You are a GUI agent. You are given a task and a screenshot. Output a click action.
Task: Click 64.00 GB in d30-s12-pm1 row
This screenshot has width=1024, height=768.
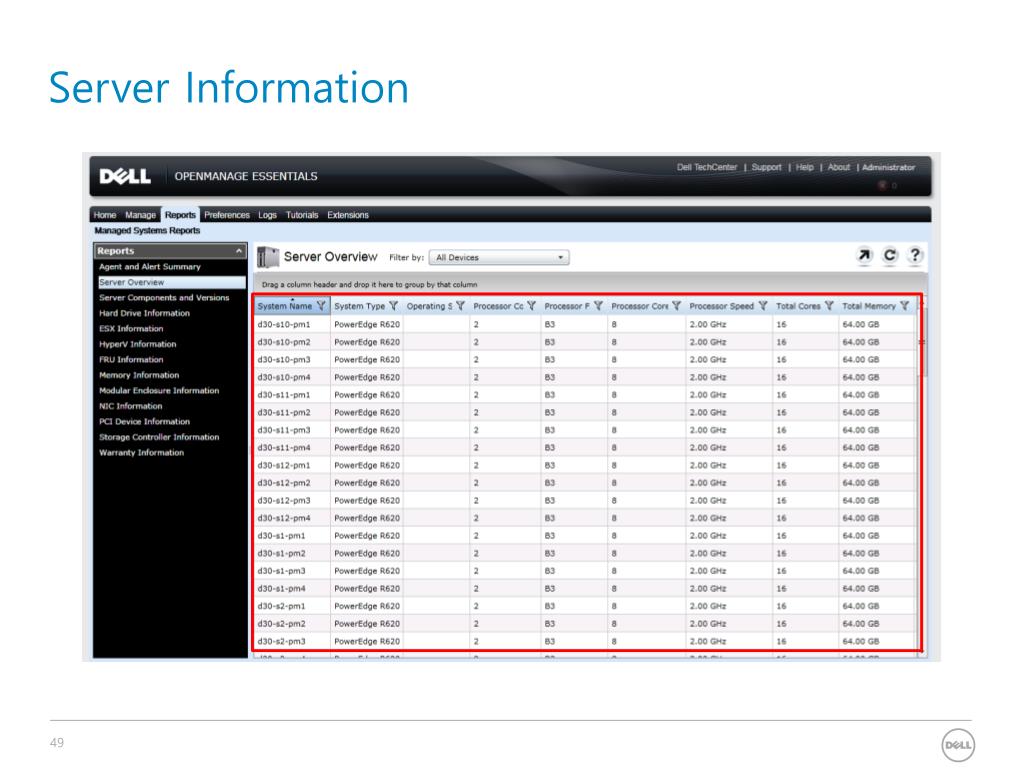(861, 465)
